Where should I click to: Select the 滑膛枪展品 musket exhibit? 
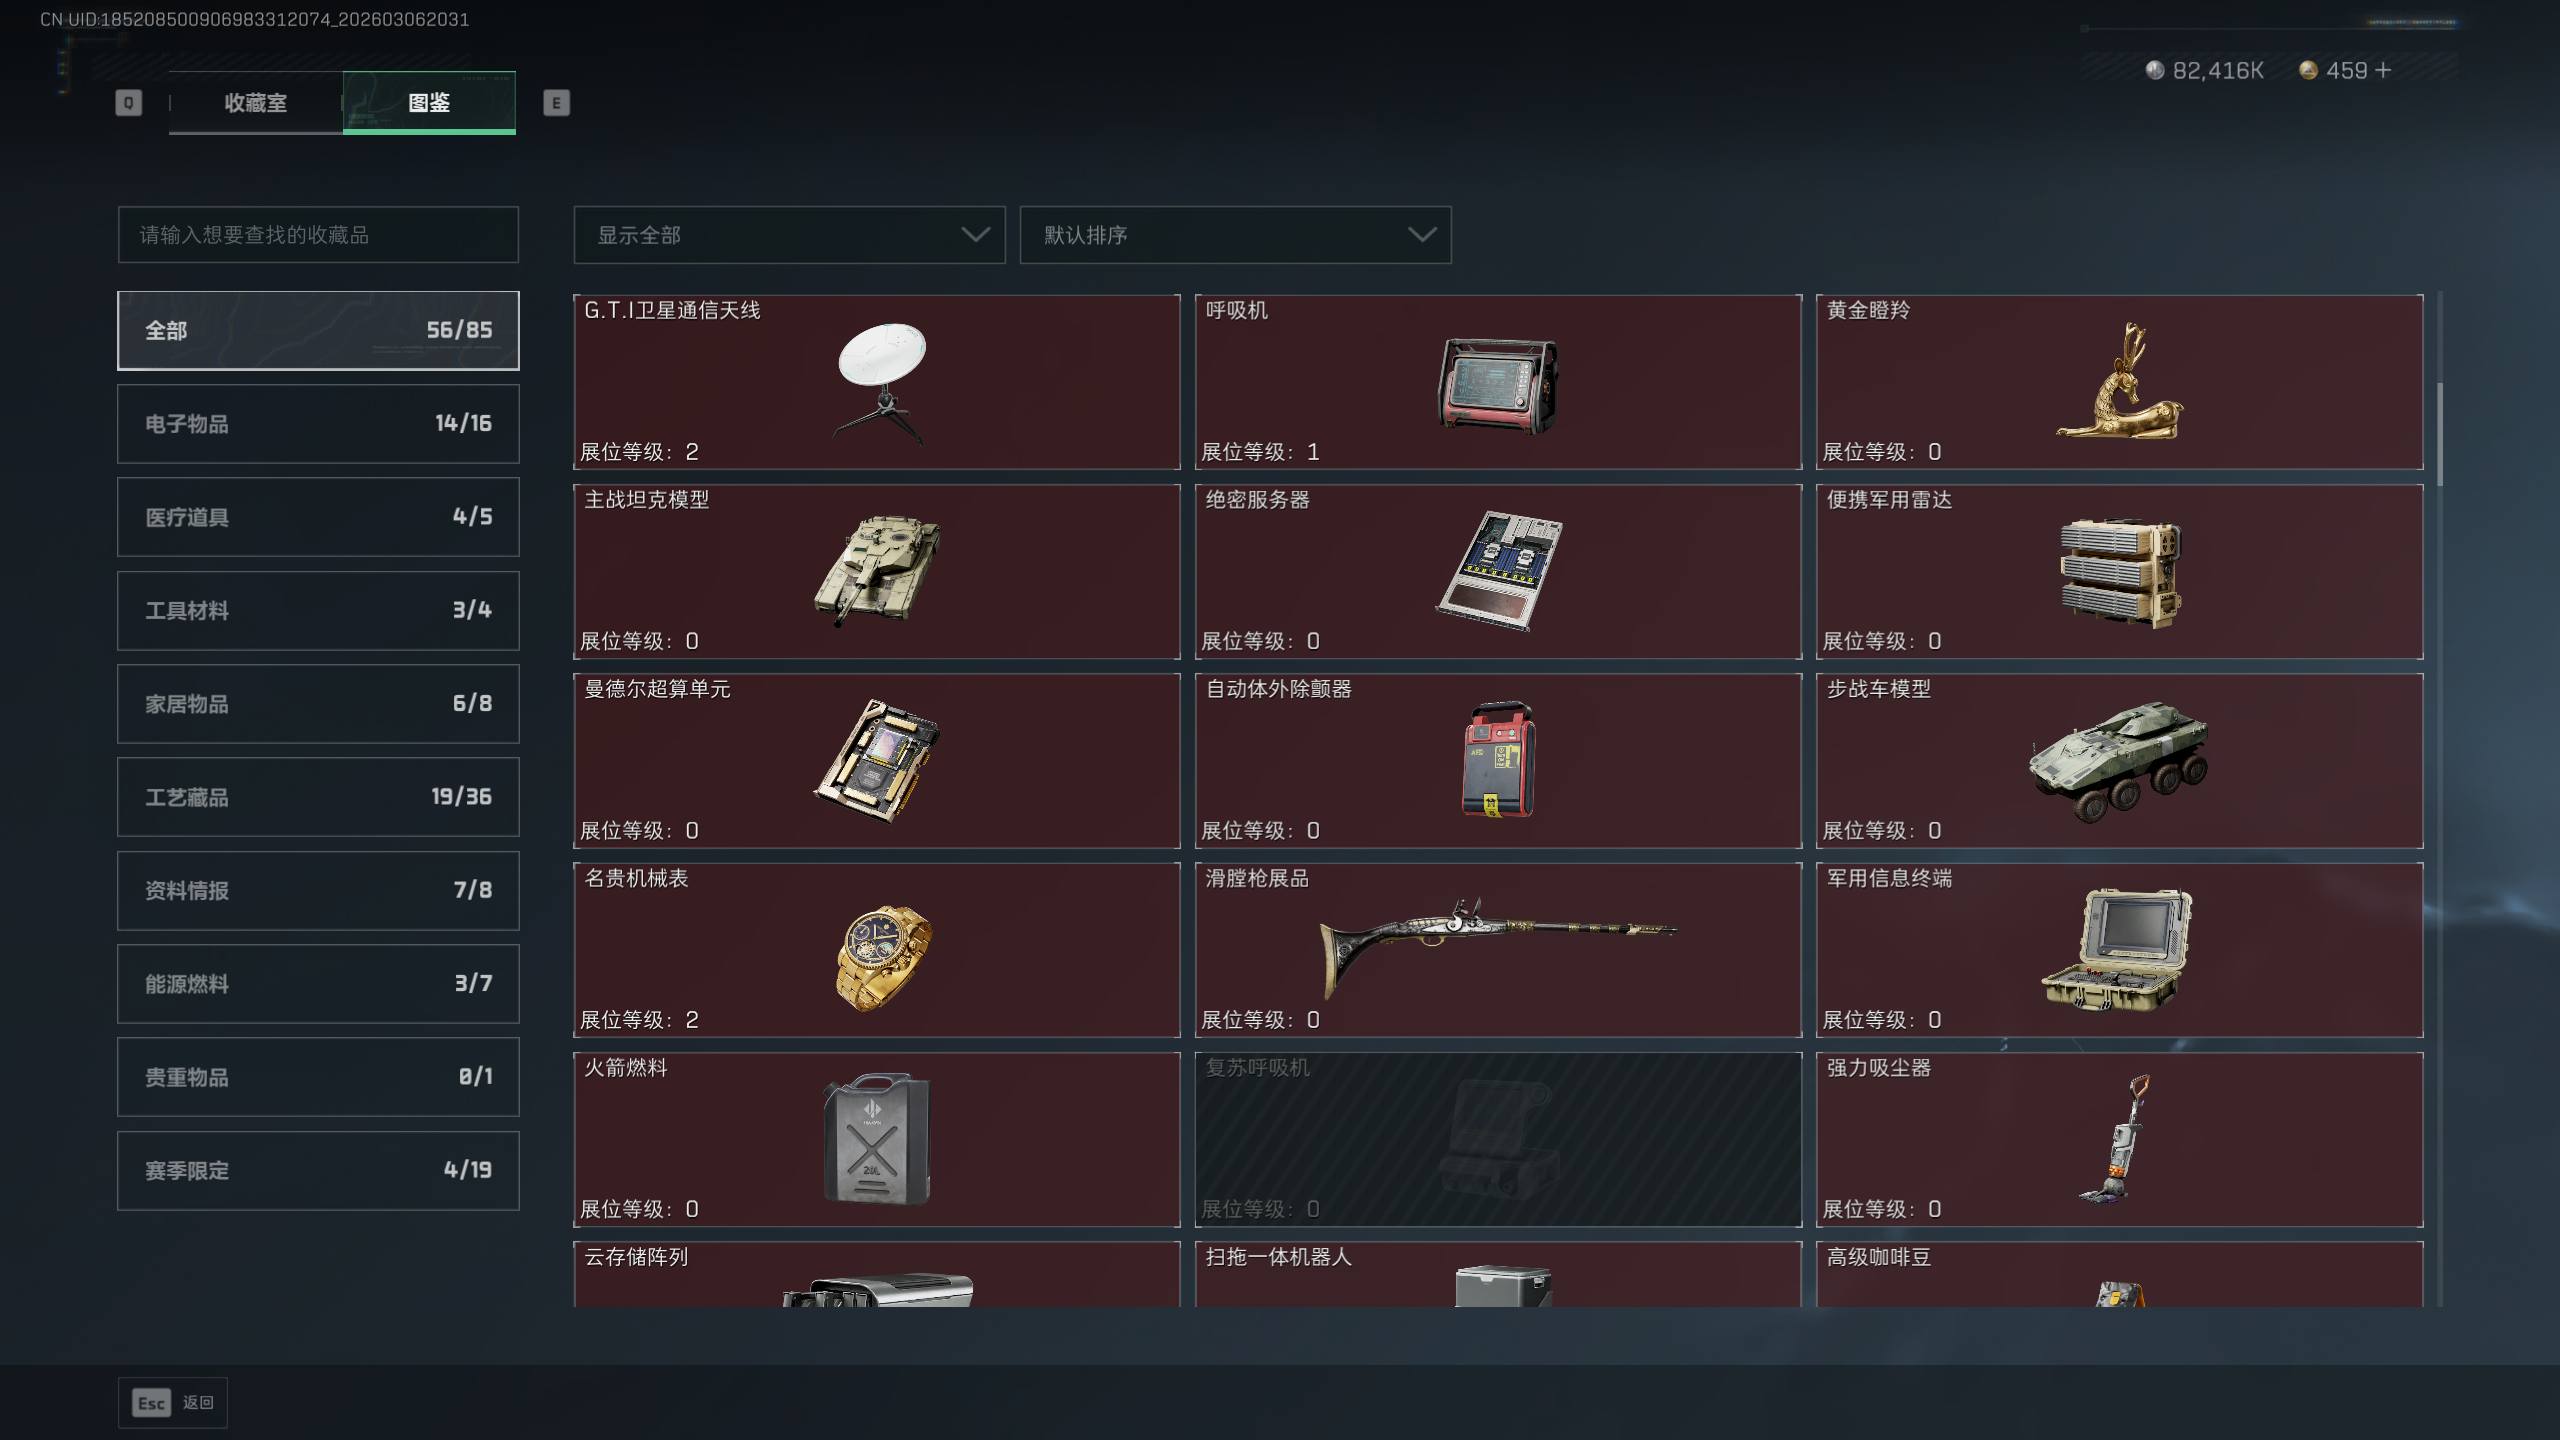[1498, 949]
